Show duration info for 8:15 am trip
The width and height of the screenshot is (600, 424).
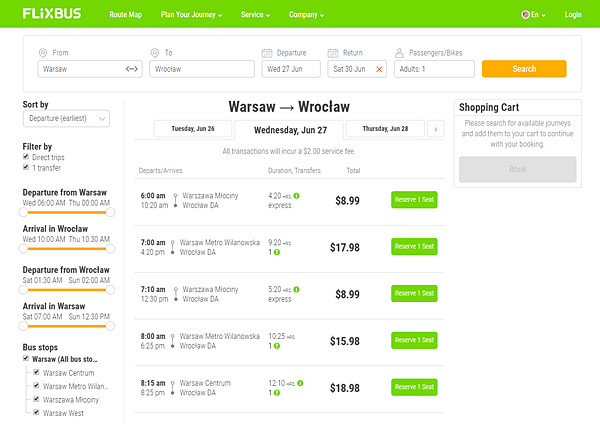(x=300, y=383)
